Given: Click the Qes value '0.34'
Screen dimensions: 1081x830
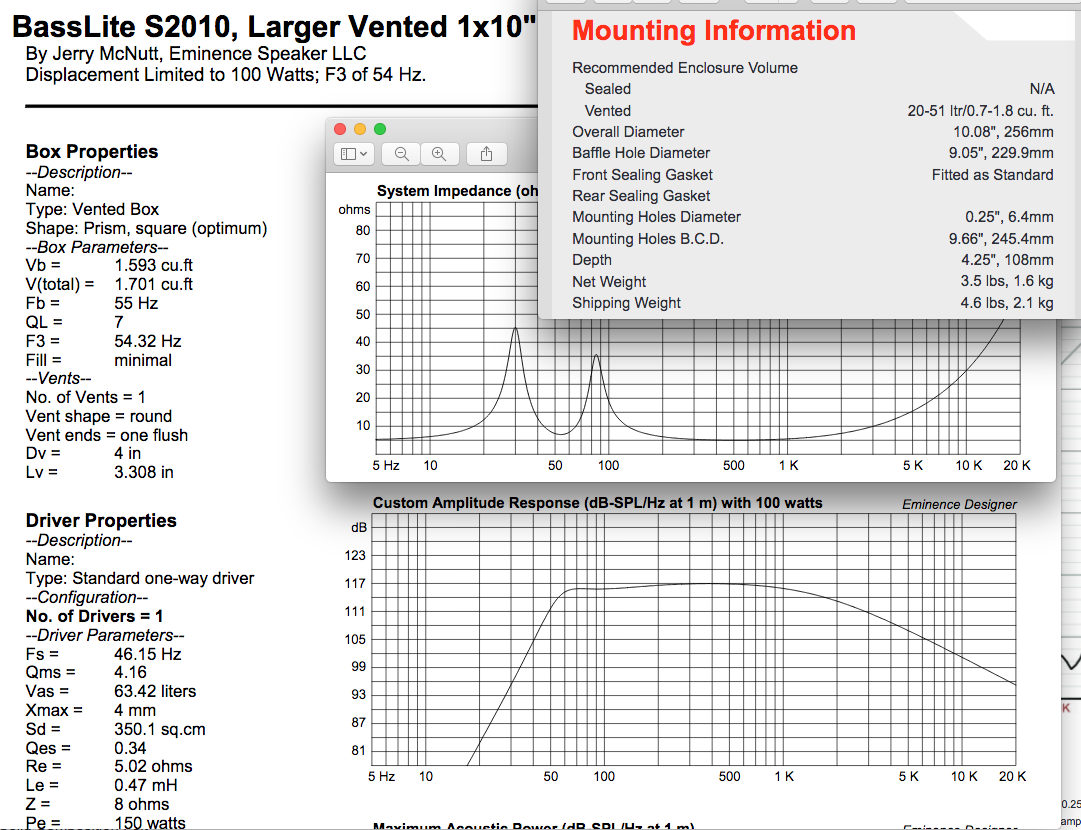Looking at the screenshot, I should pos(130,748).
